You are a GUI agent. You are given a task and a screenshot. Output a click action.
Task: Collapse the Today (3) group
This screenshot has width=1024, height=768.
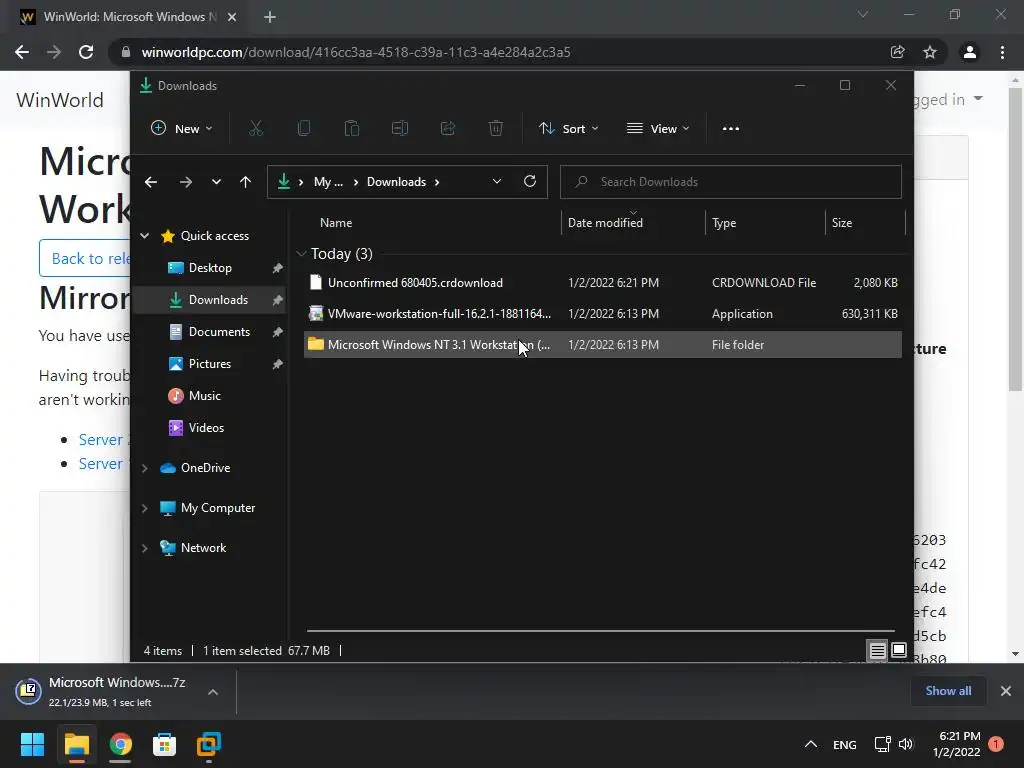point(301,253)
